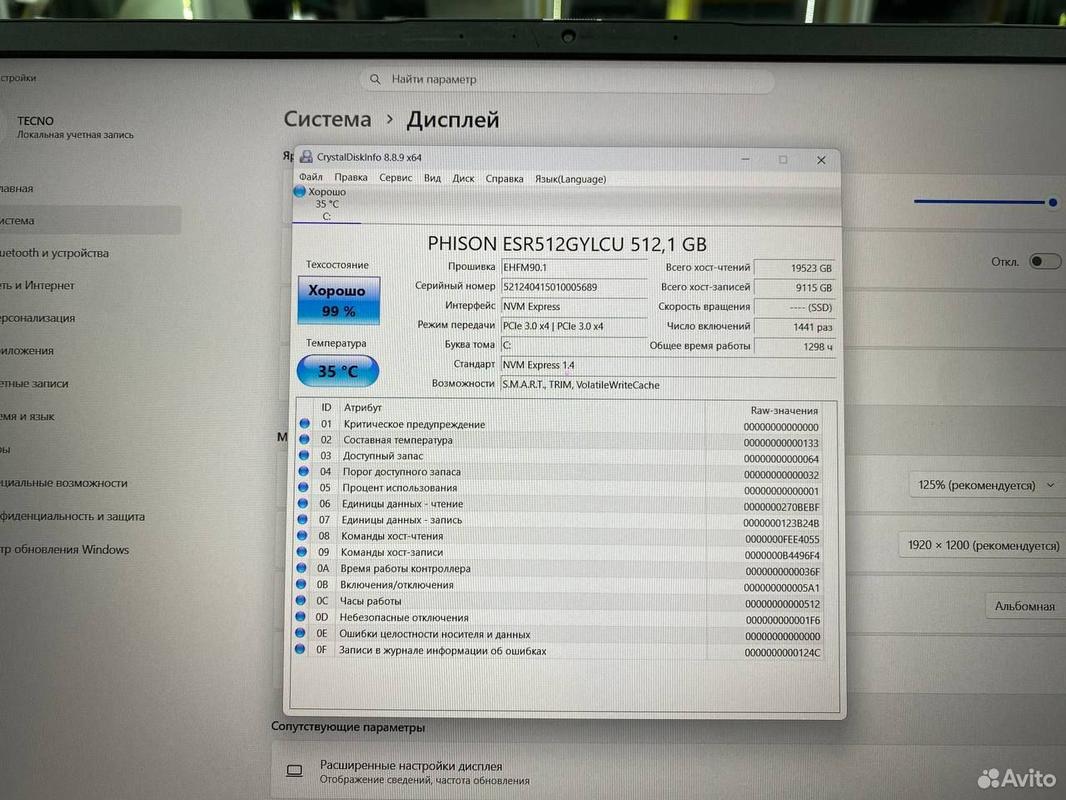Click status dot for attribute 0C Часы работы
Viewport: 1066px width, 800px height.
click(x=301, y=601)
